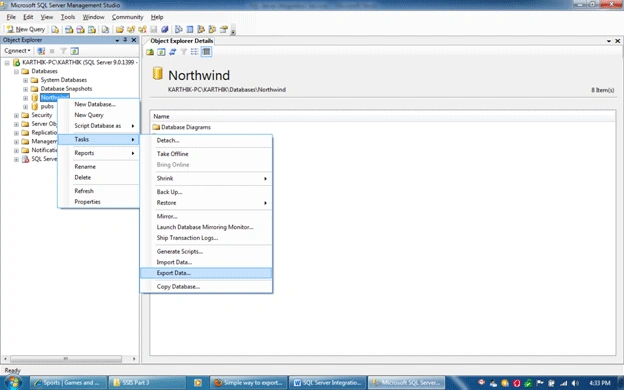Select Generate Scripts... menu entry
Screen dimensions: 624x390
point(206,252)
